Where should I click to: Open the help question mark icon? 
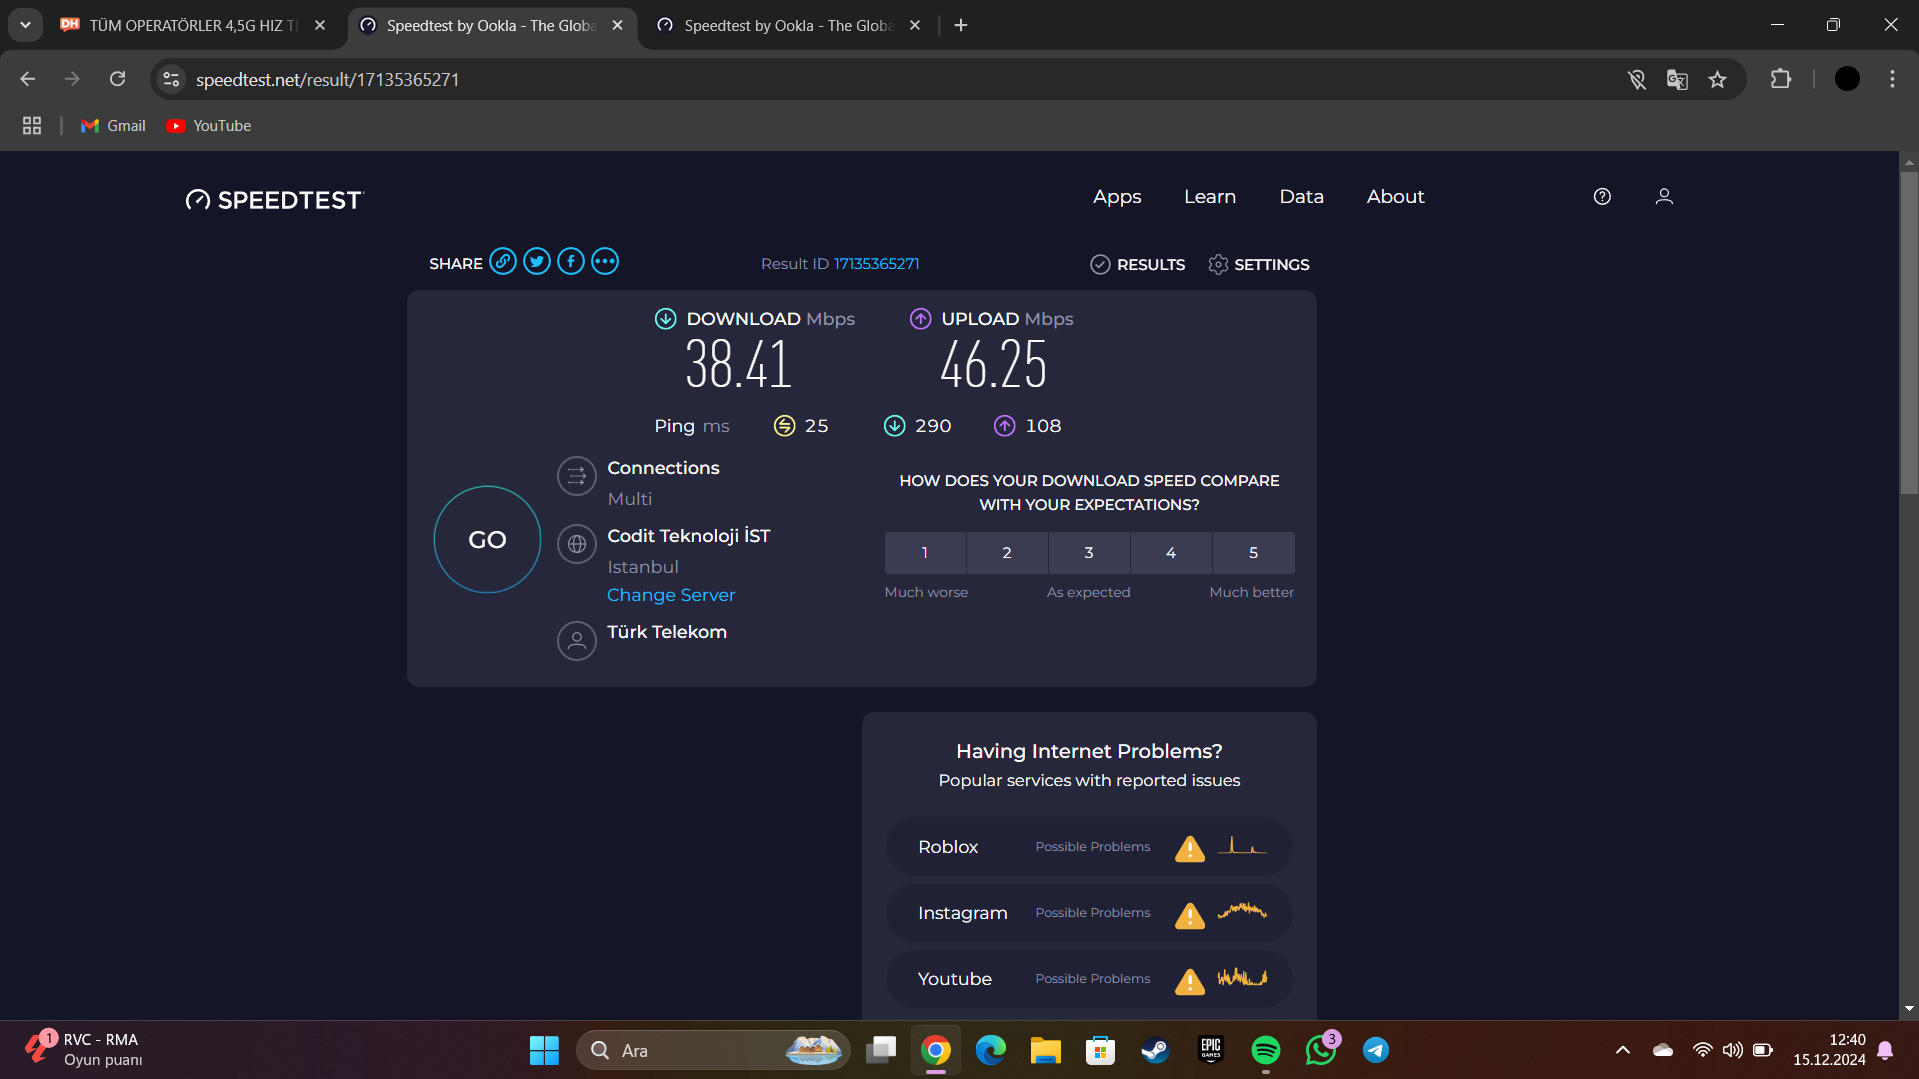tap(1602, 197)
